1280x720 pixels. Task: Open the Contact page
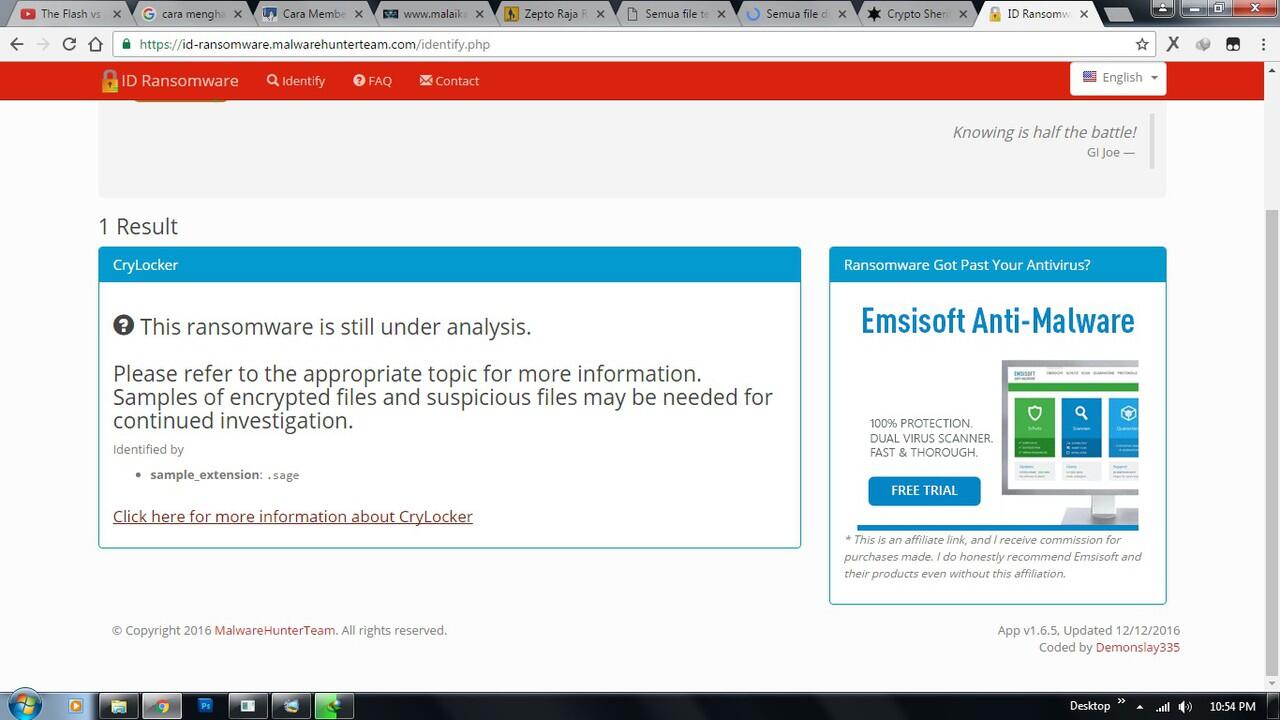click(449, 81)
